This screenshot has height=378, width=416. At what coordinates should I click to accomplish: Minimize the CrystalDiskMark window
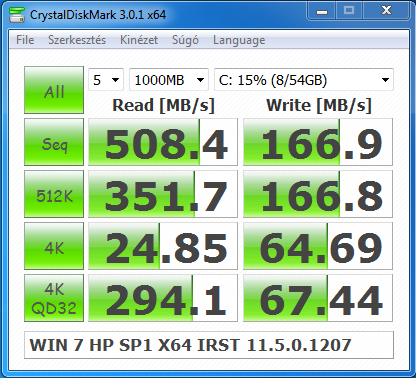pos(322,11)
